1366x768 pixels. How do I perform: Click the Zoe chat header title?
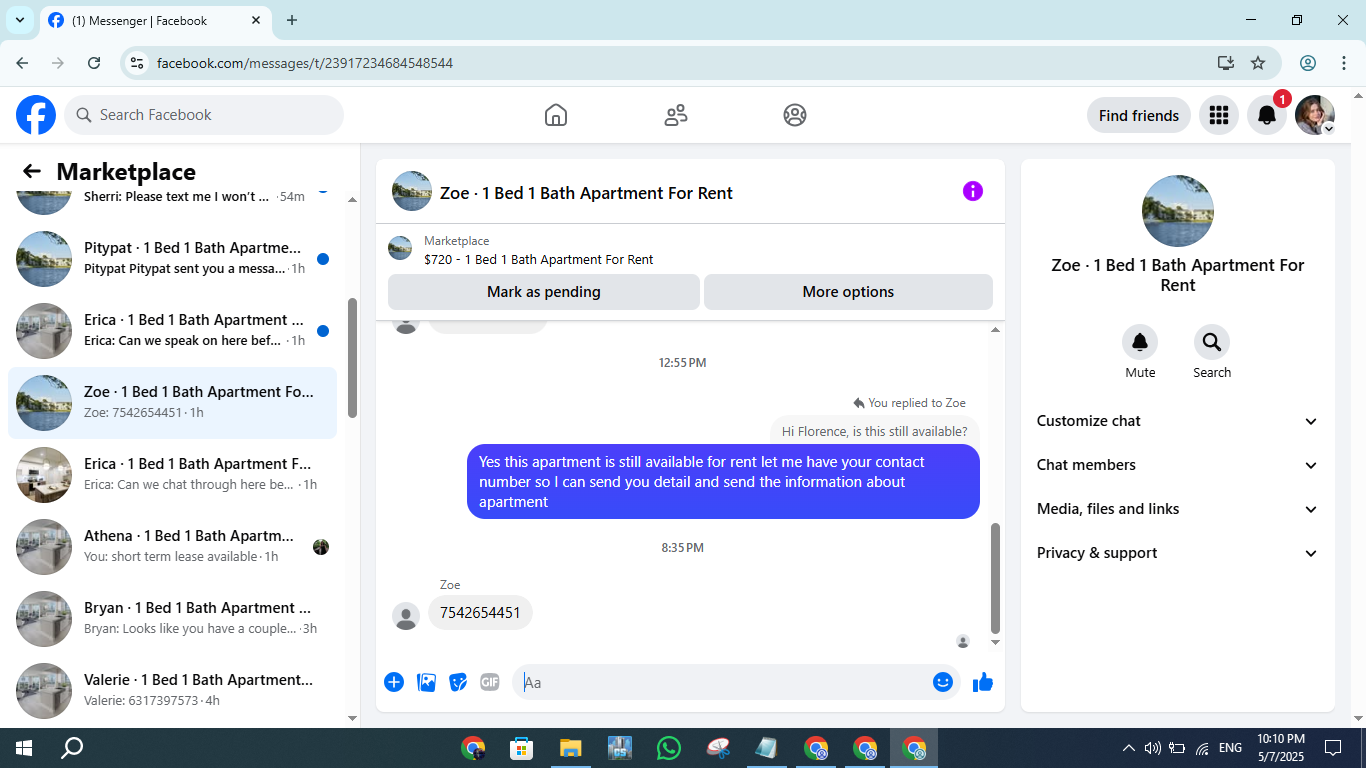tap(586, 193)
